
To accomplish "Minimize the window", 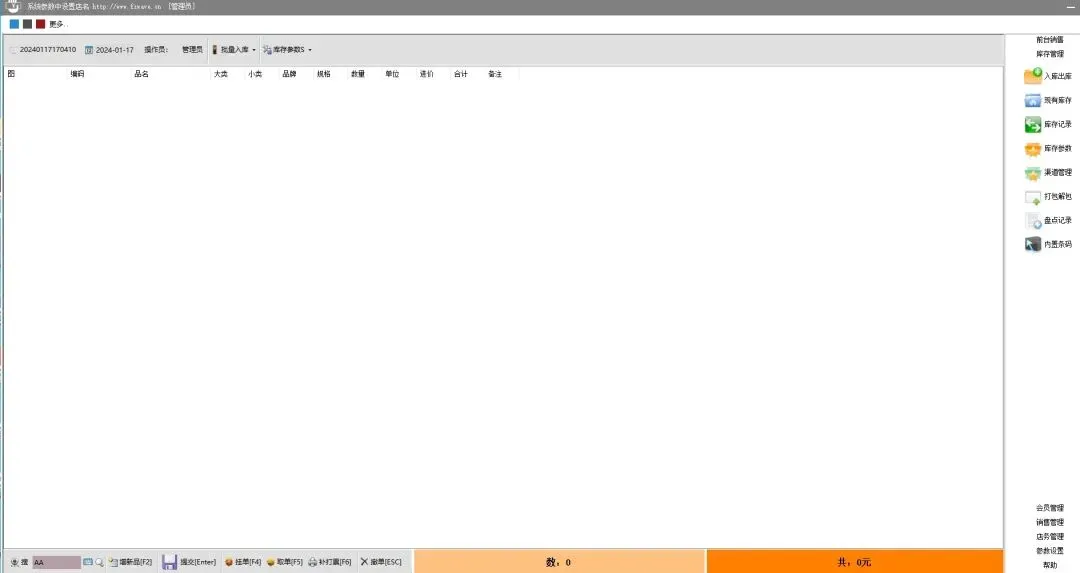I will 1070,7.
